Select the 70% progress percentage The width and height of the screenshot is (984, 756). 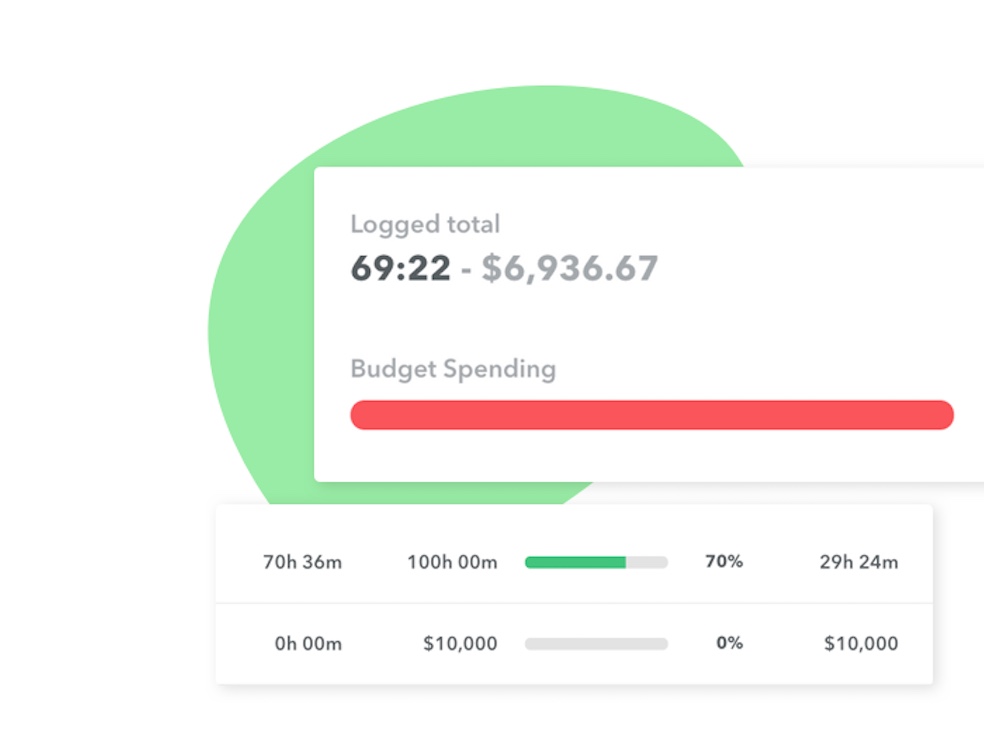tap(724, 562)
